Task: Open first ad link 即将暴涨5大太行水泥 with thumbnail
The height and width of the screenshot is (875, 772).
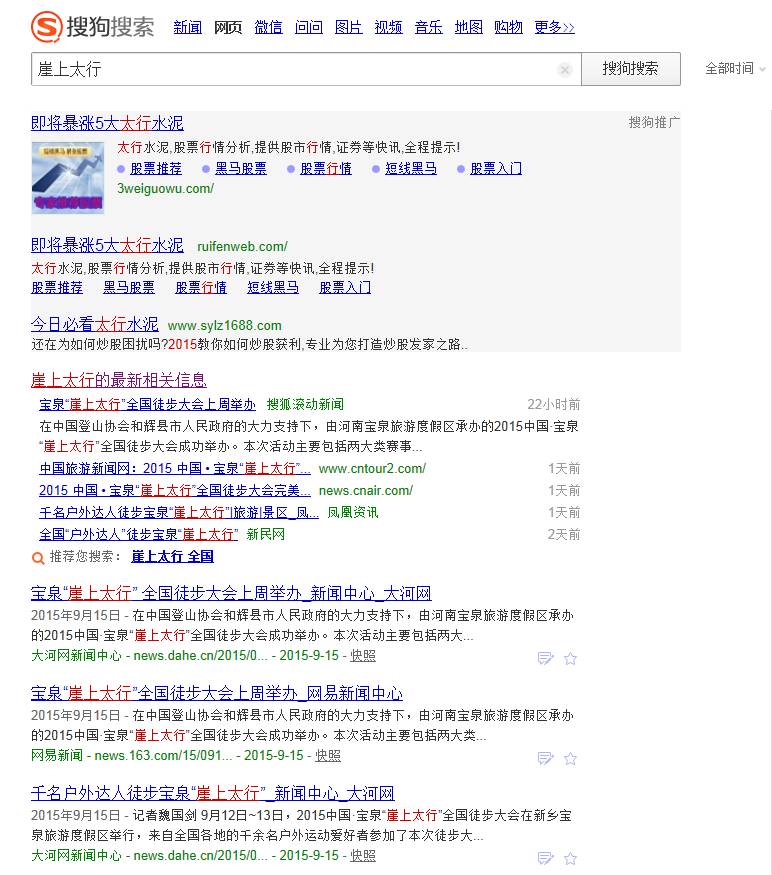Action: (x=107, y=123)
